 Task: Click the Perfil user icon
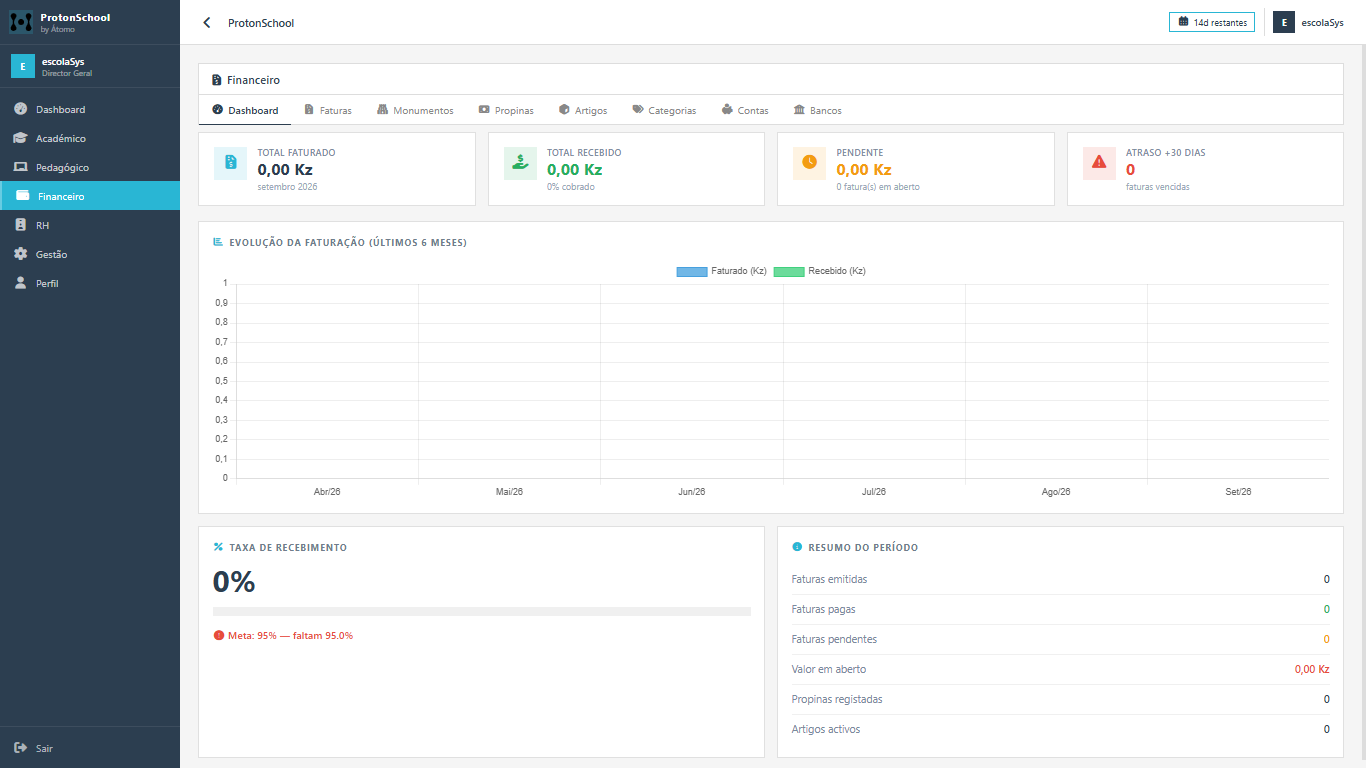click(x=20, y=283)
